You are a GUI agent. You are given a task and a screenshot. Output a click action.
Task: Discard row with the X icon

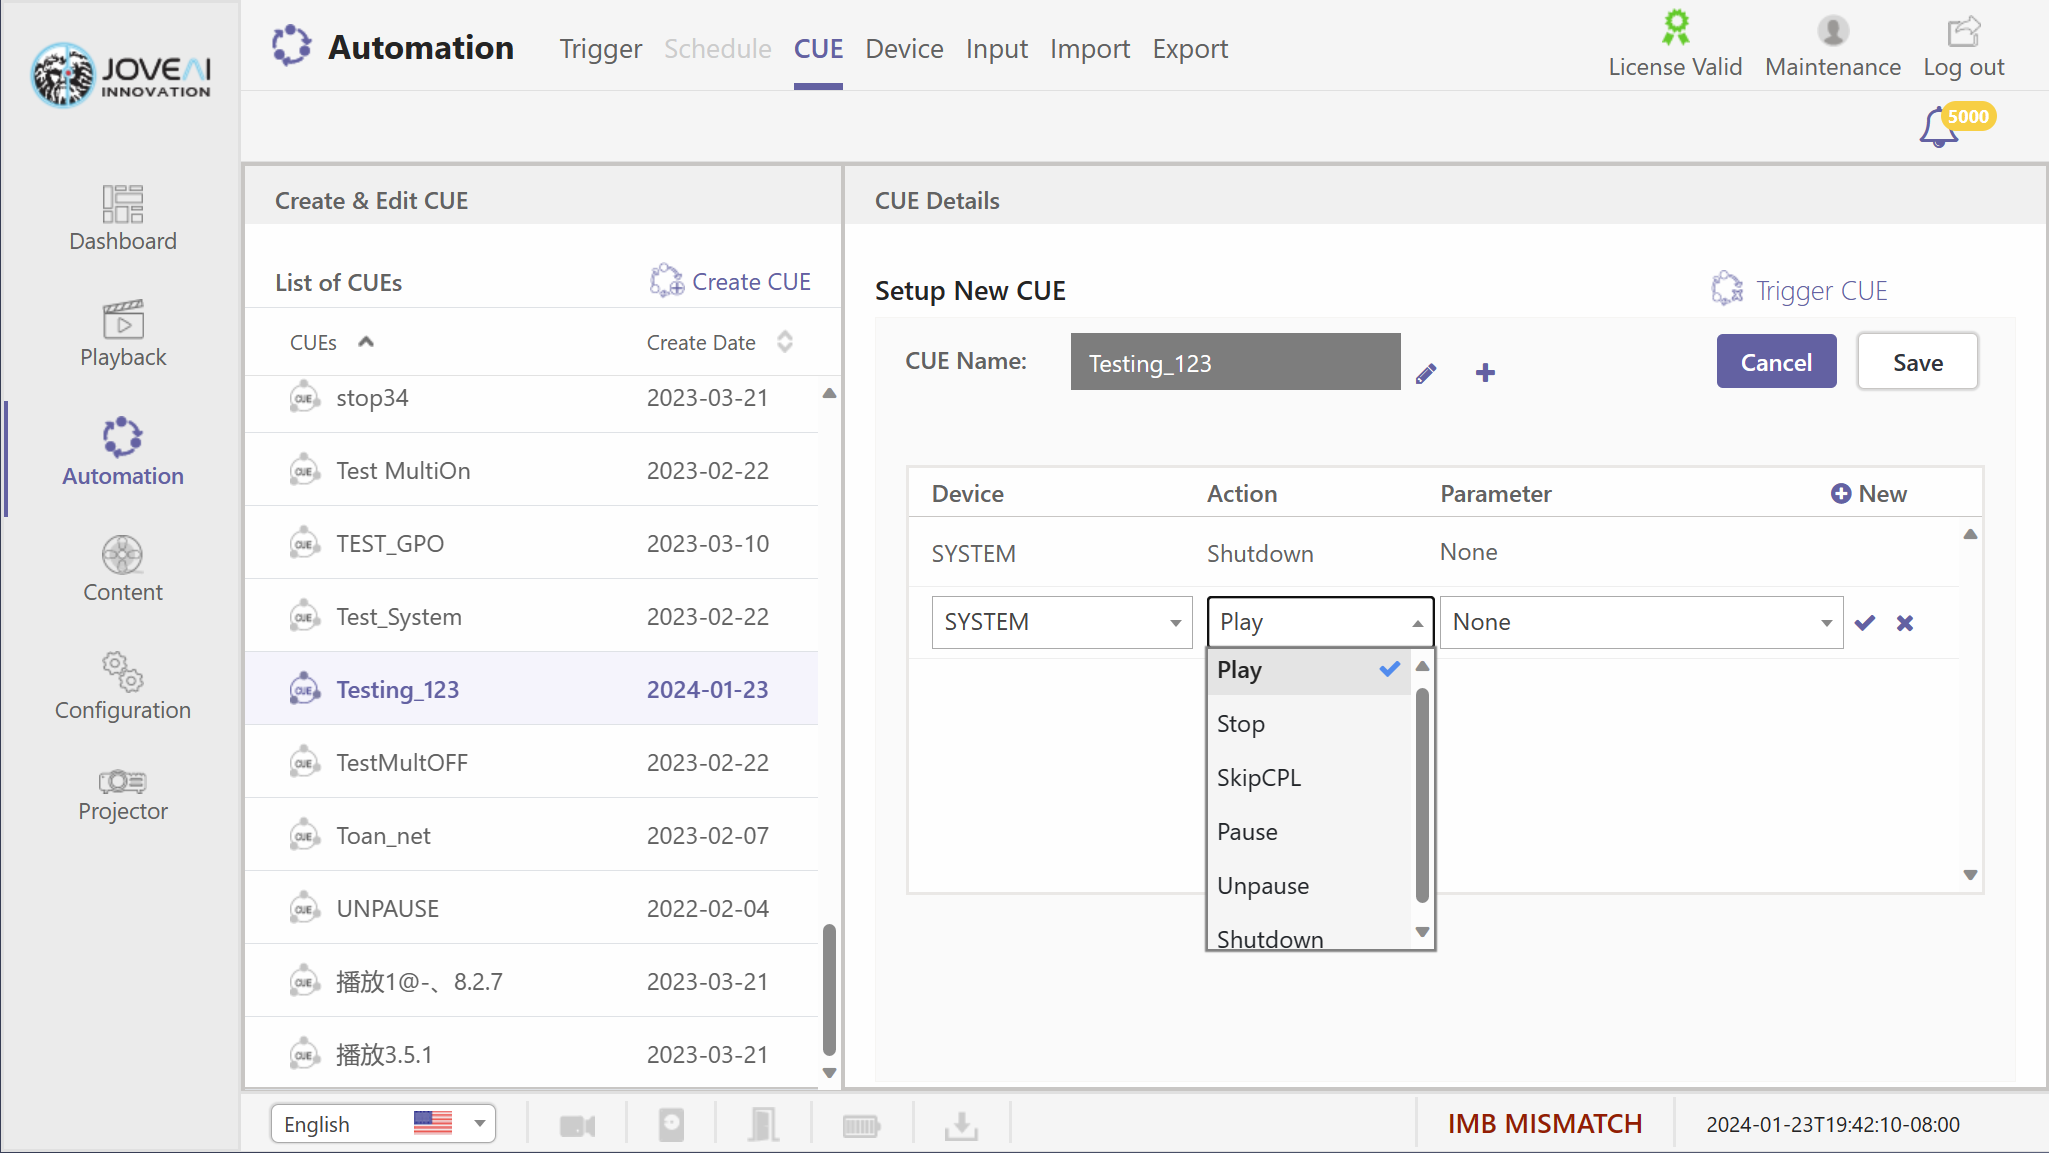(x=1905, y=623)
